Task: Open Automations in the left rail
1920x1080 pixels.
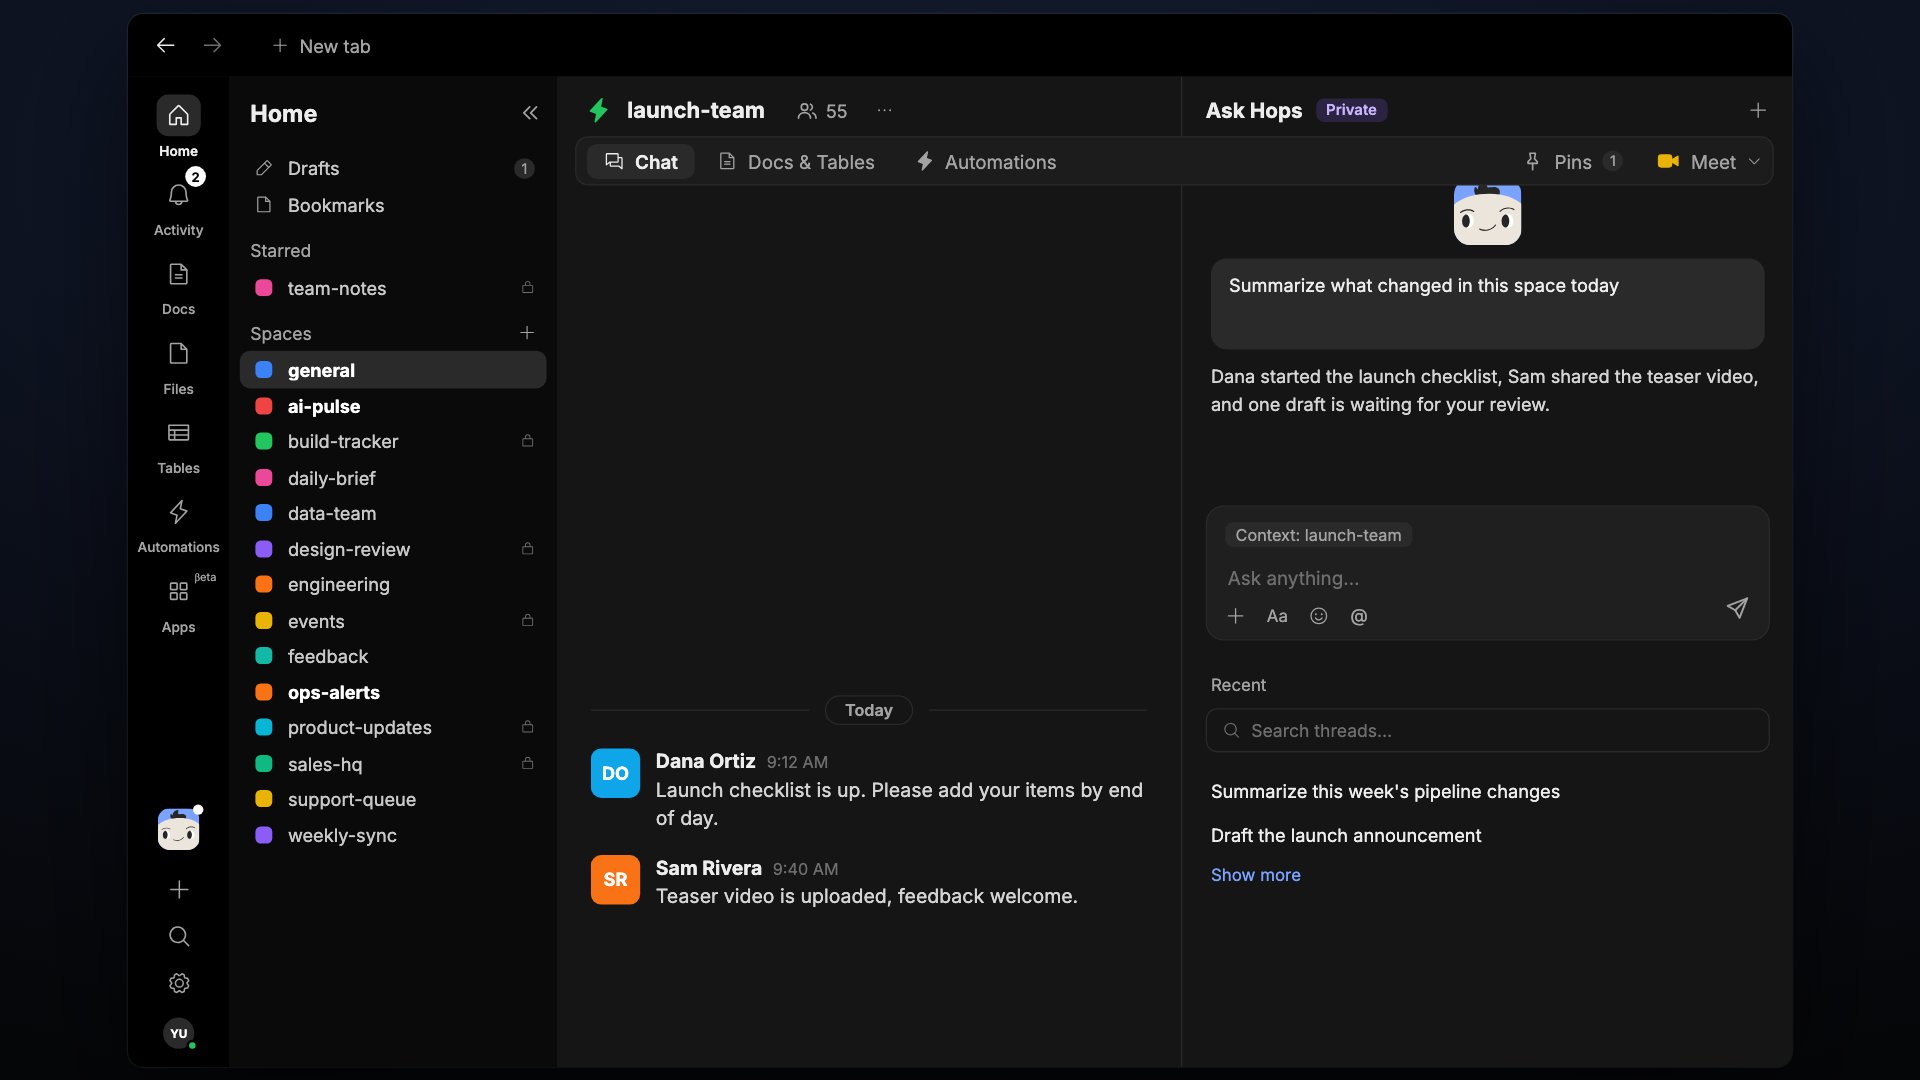Action: tap(178, 512)
